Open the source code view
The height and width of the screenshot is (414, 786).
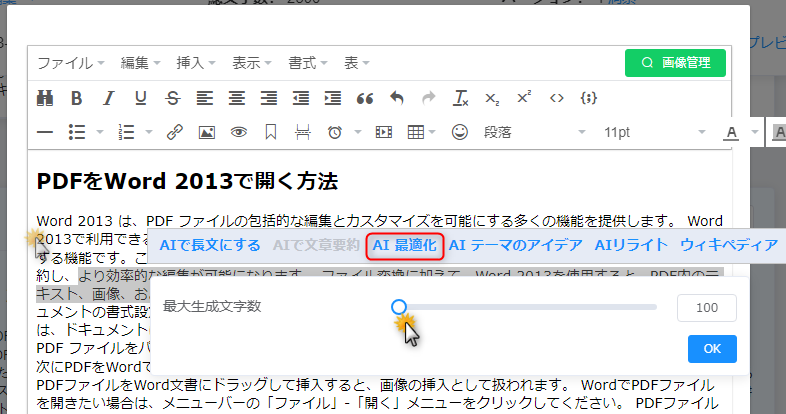(x=556, y=98)
